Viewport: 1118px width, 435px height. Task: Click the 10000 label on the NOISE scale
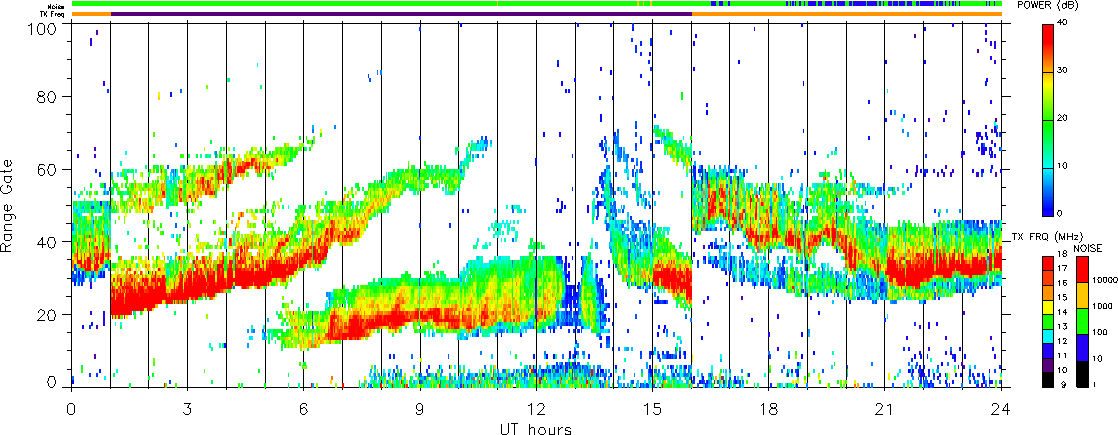(1104, 280)
